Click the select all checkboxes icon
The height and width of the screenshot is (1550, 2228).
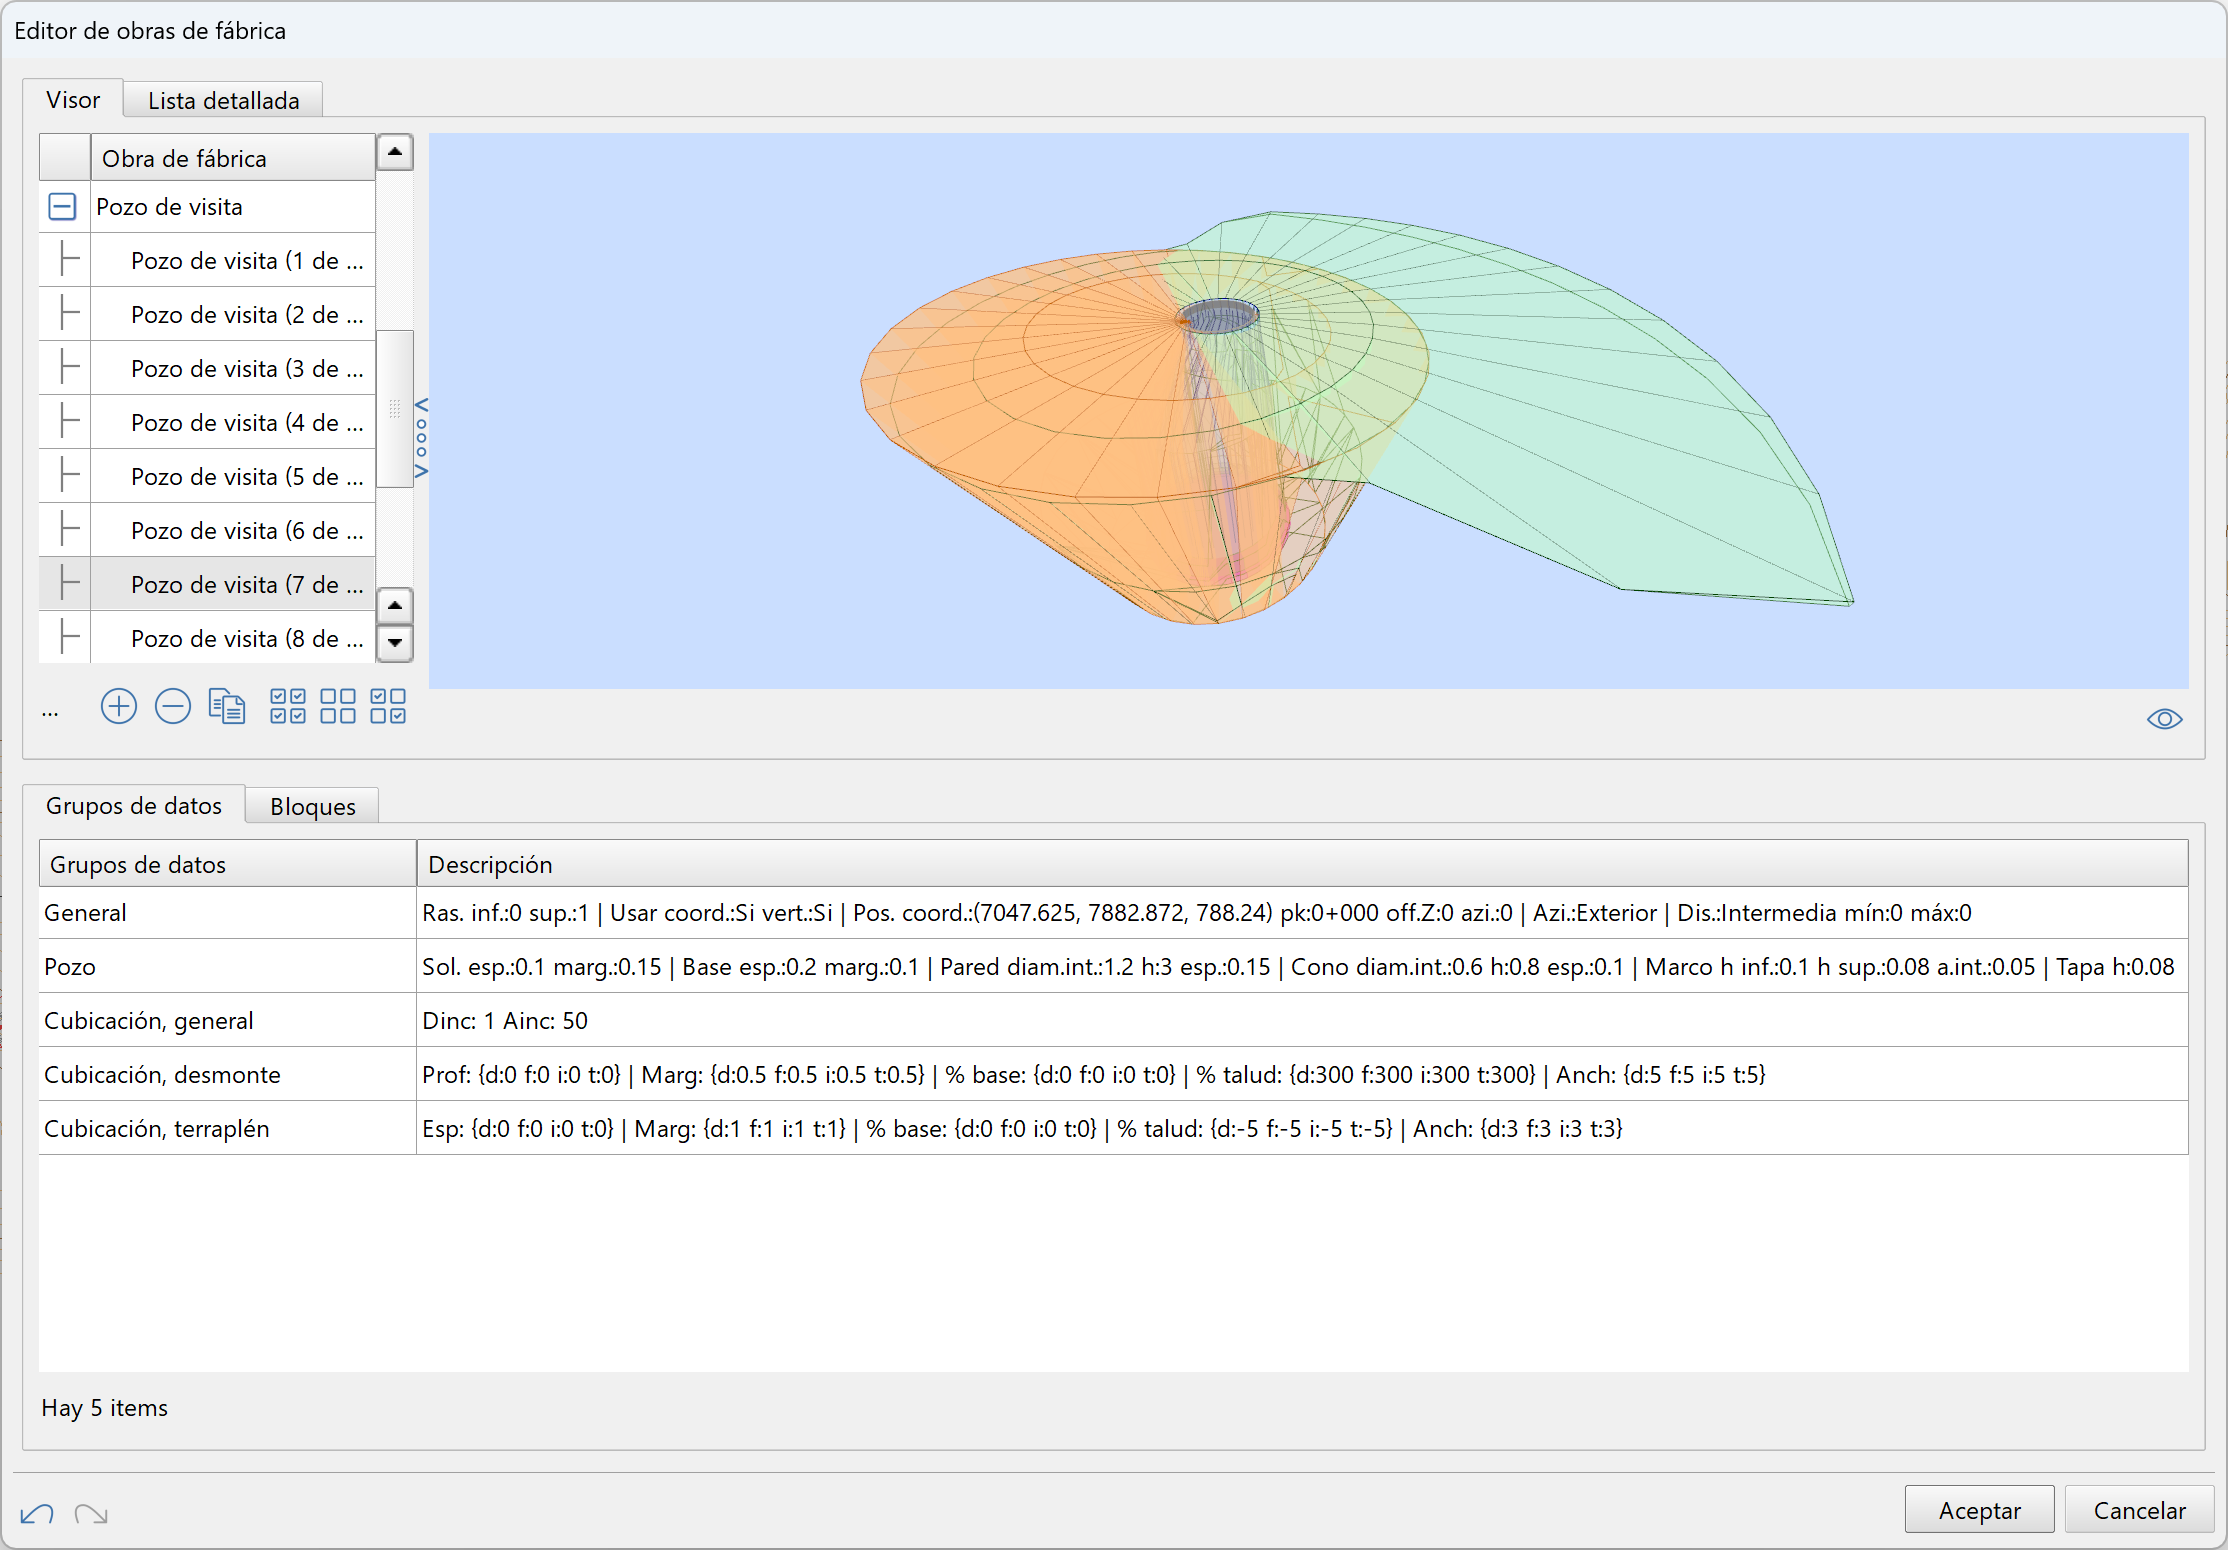pyautogui.click(x=288, y=707)
